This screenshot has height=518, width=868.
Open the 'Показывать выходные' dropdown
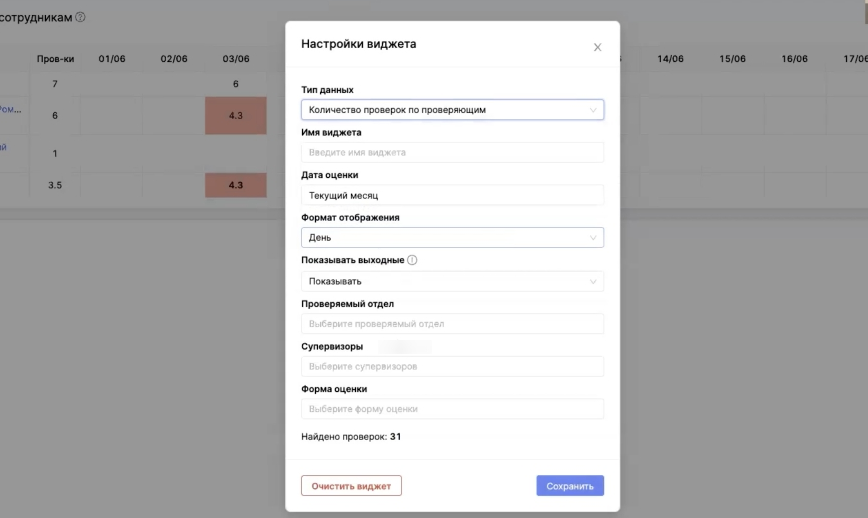(x=452, y=281)
